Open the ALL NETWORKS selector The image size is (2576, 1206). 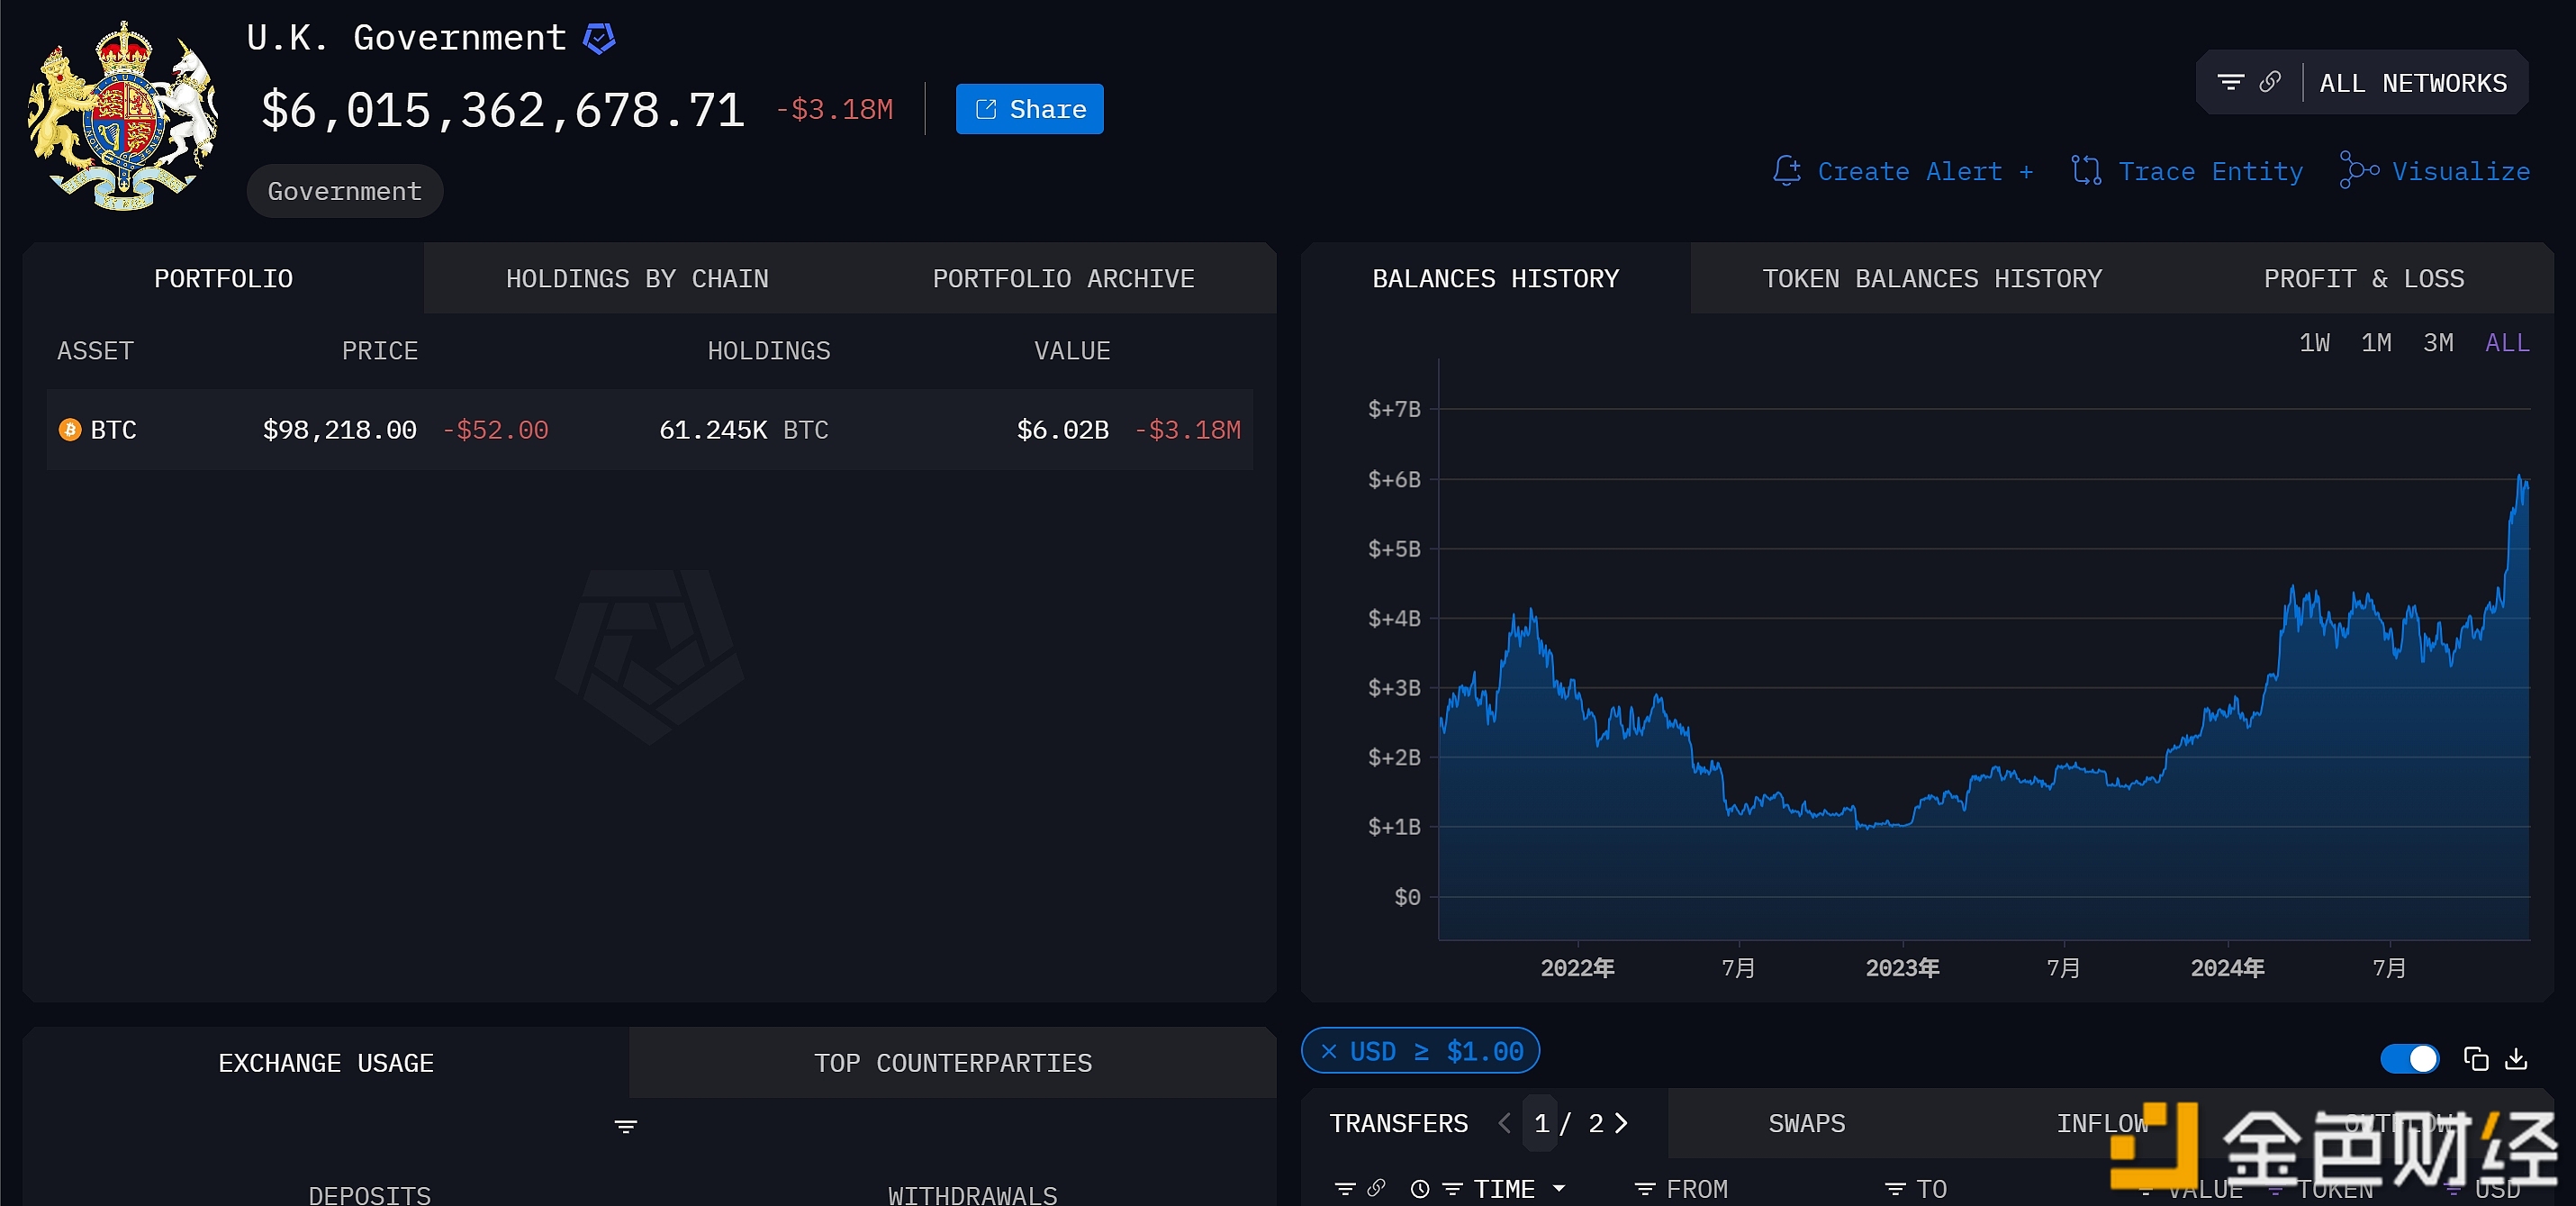point(2412,83)
